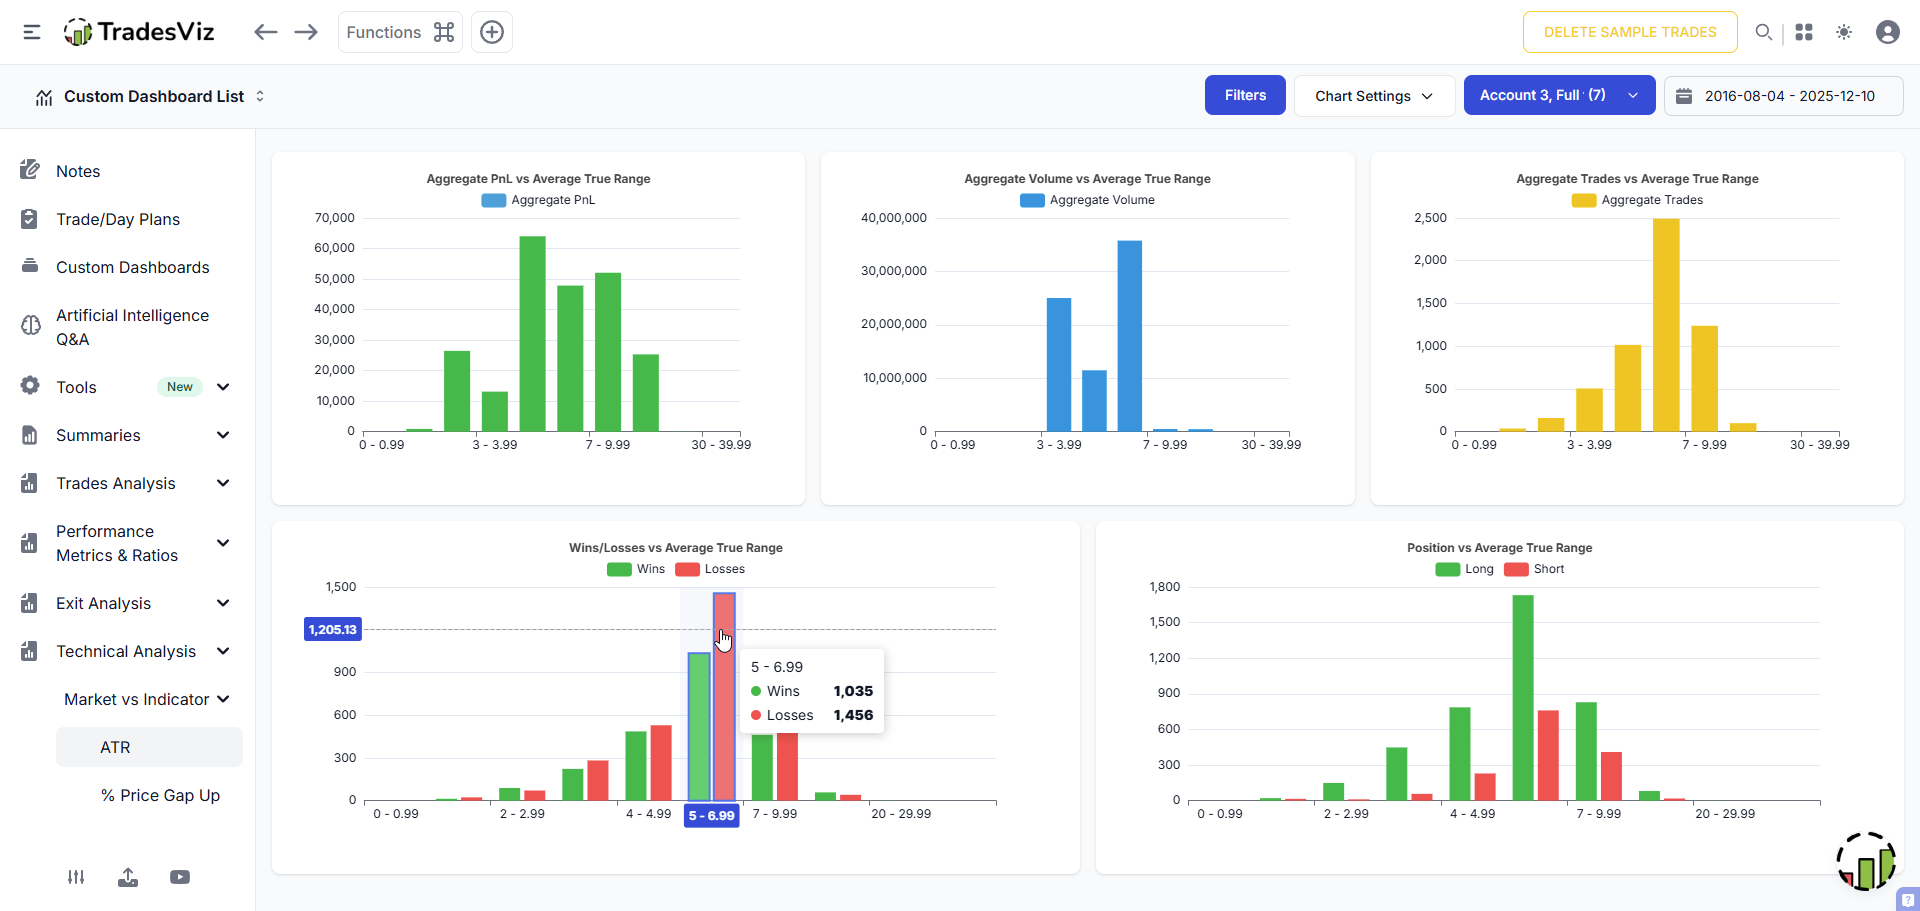Expand the Chart Settings dropdown

click(x=1374, y=96)
